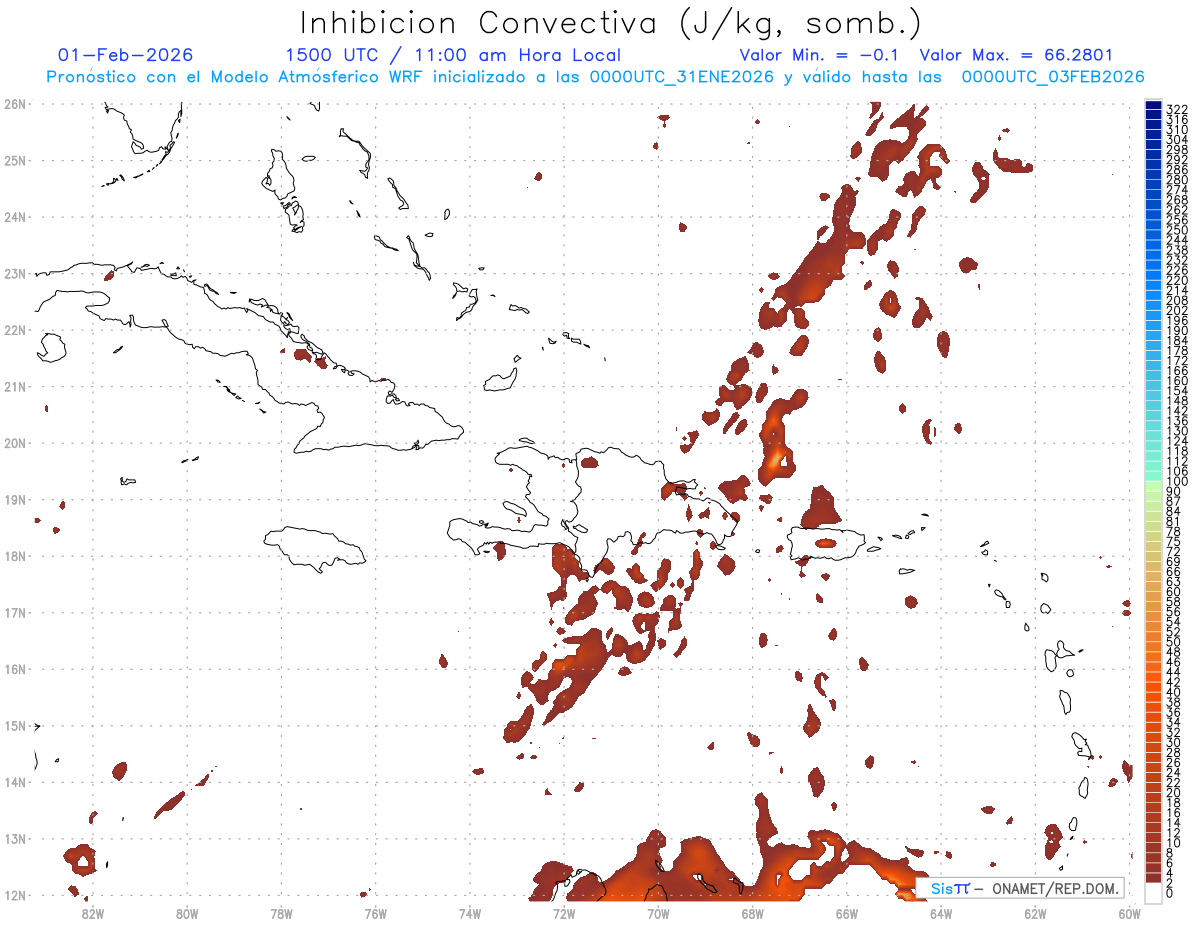
Task: Click the 22N latitude label
Action: pyautogui.click(x=15, y=330)
